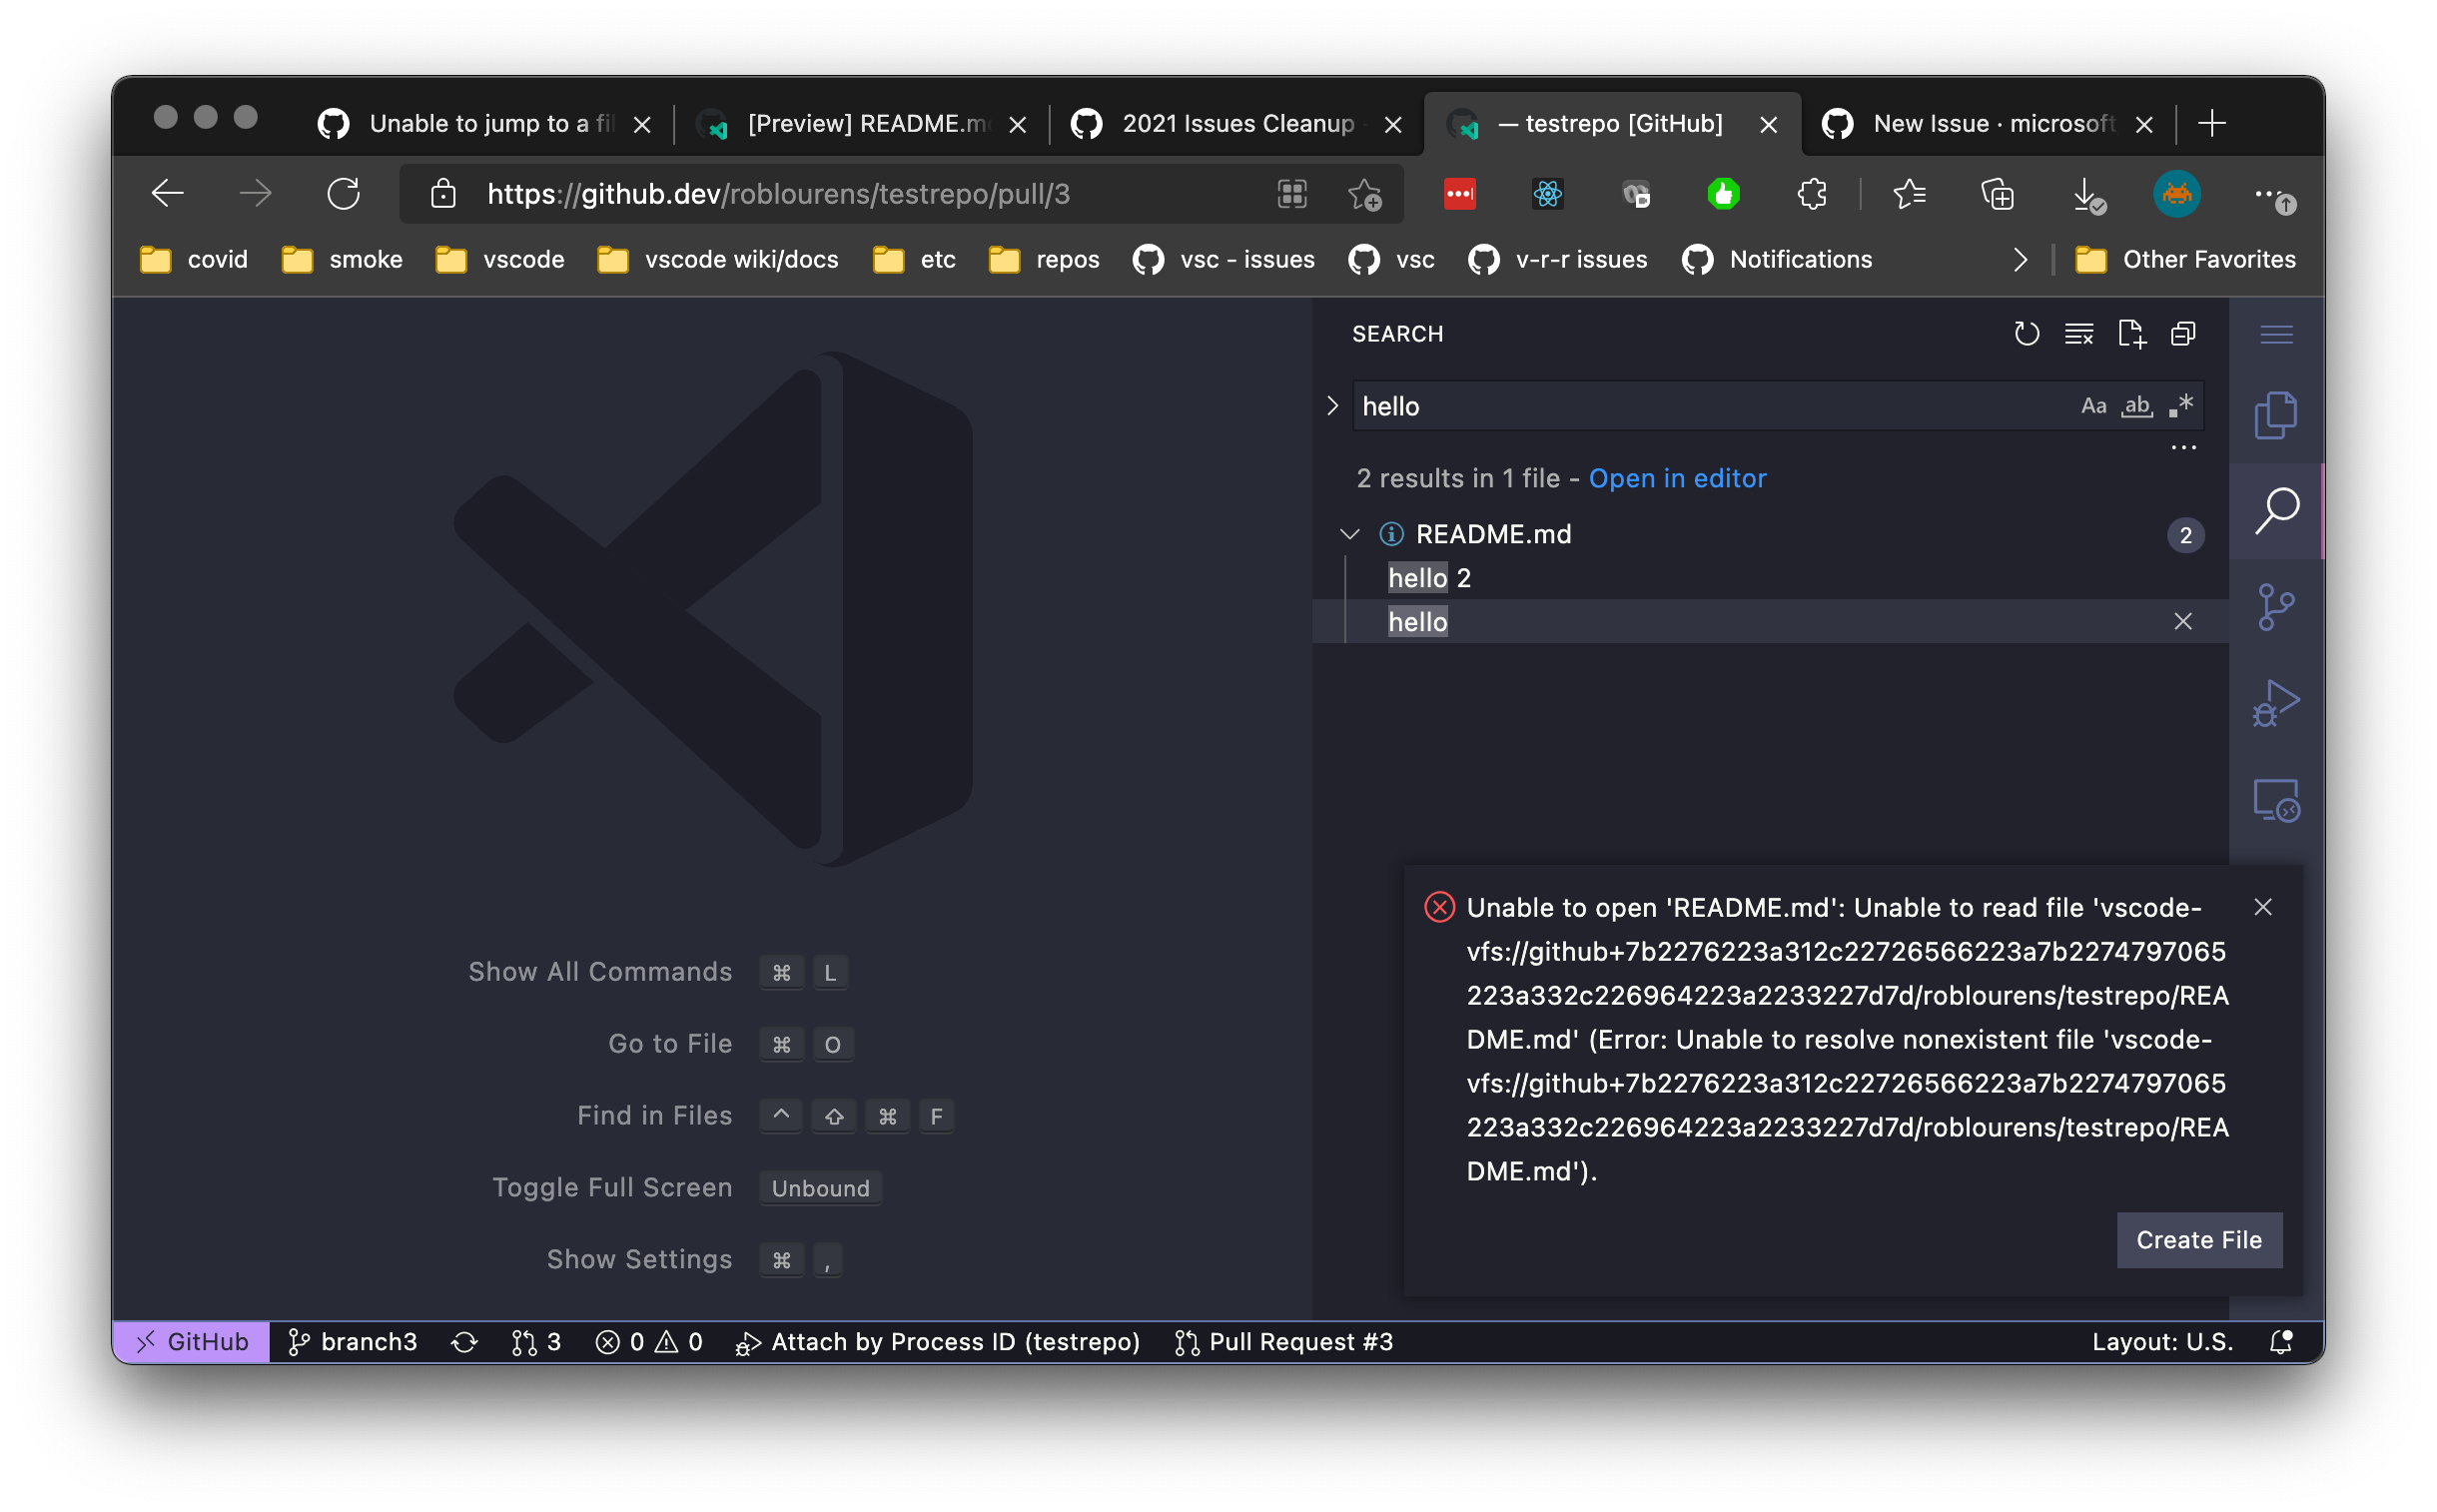Open Pull Request #3 in status bar

click(1283, 1342)
